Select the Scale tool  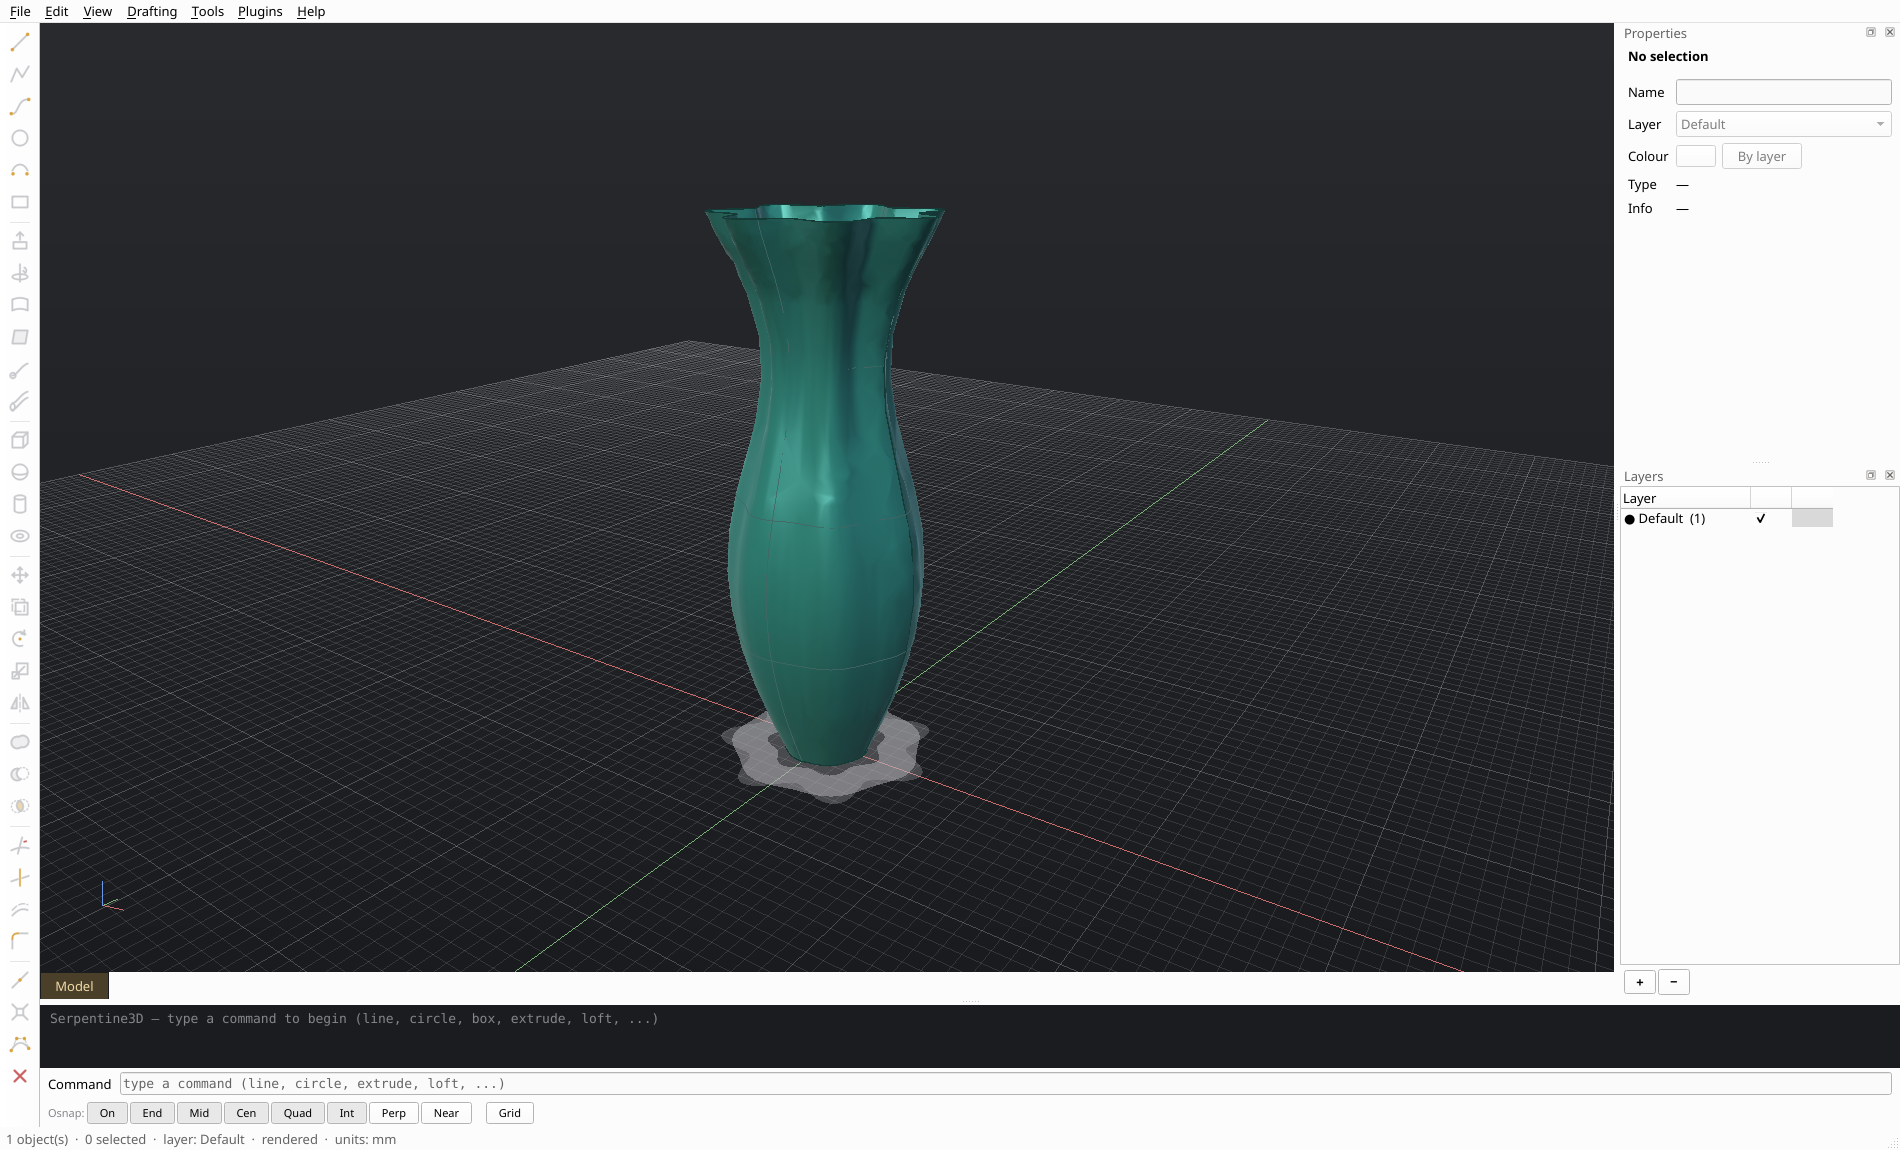pyautogui.click(x=20, y=671)
